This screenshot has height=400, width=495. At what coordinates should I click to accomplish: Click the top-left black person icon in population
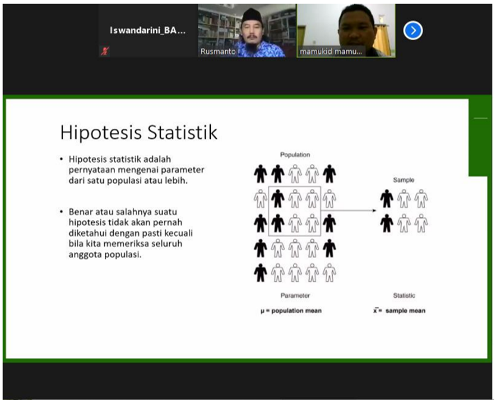tap(260, 174)
